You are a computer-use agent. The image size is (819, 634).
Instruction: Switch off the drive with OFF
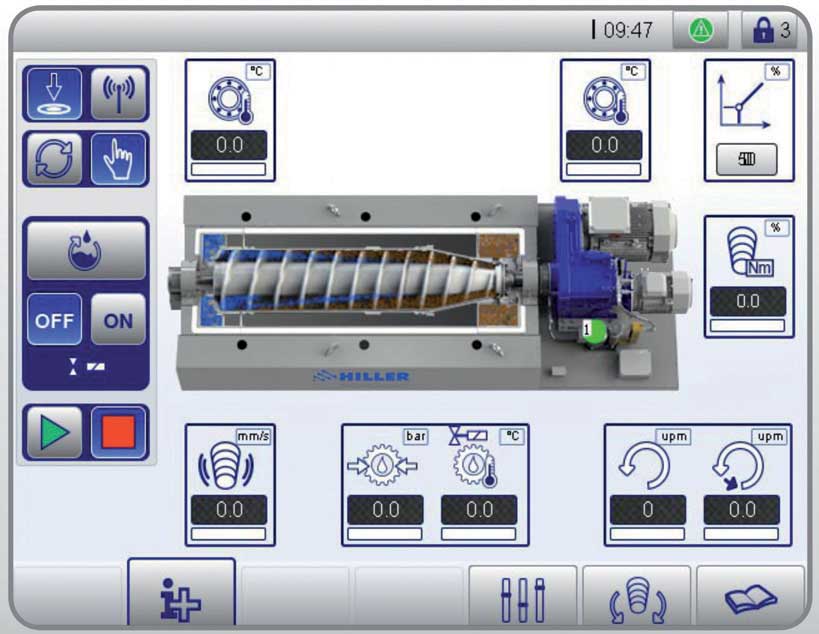click(x=57, y=321)
